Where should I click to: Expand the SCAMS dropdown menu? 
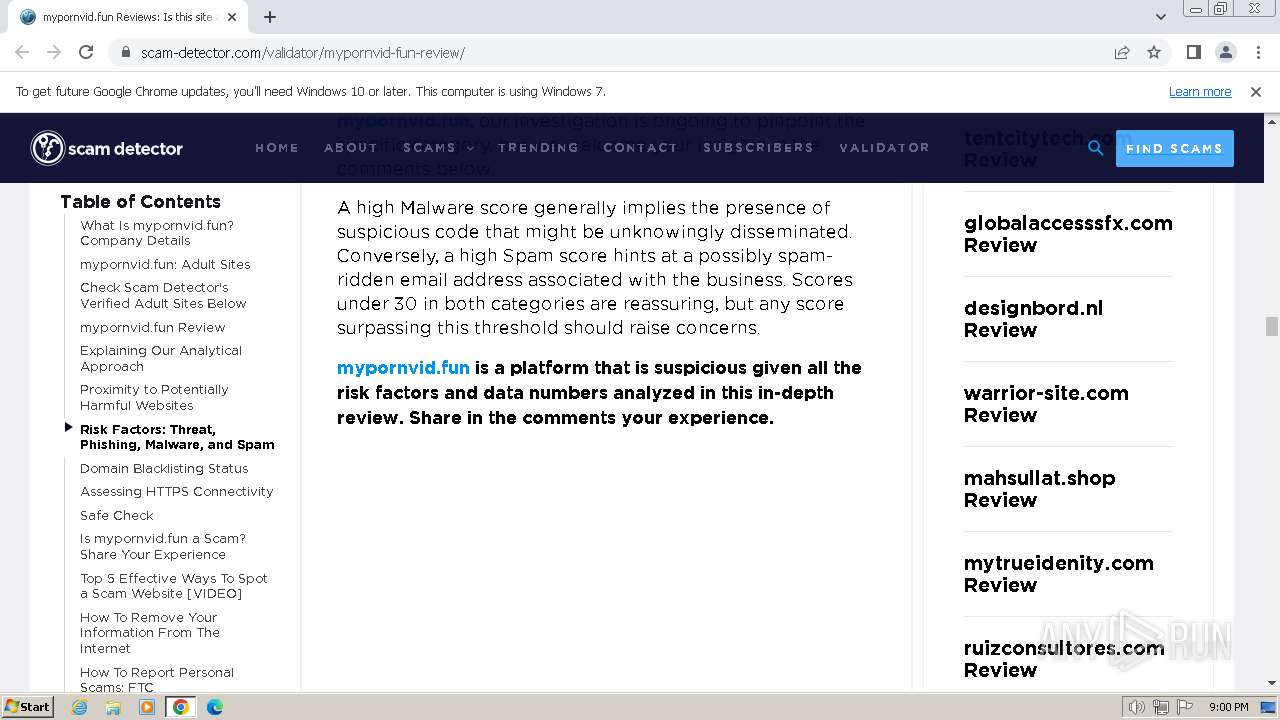pos(438,148)
